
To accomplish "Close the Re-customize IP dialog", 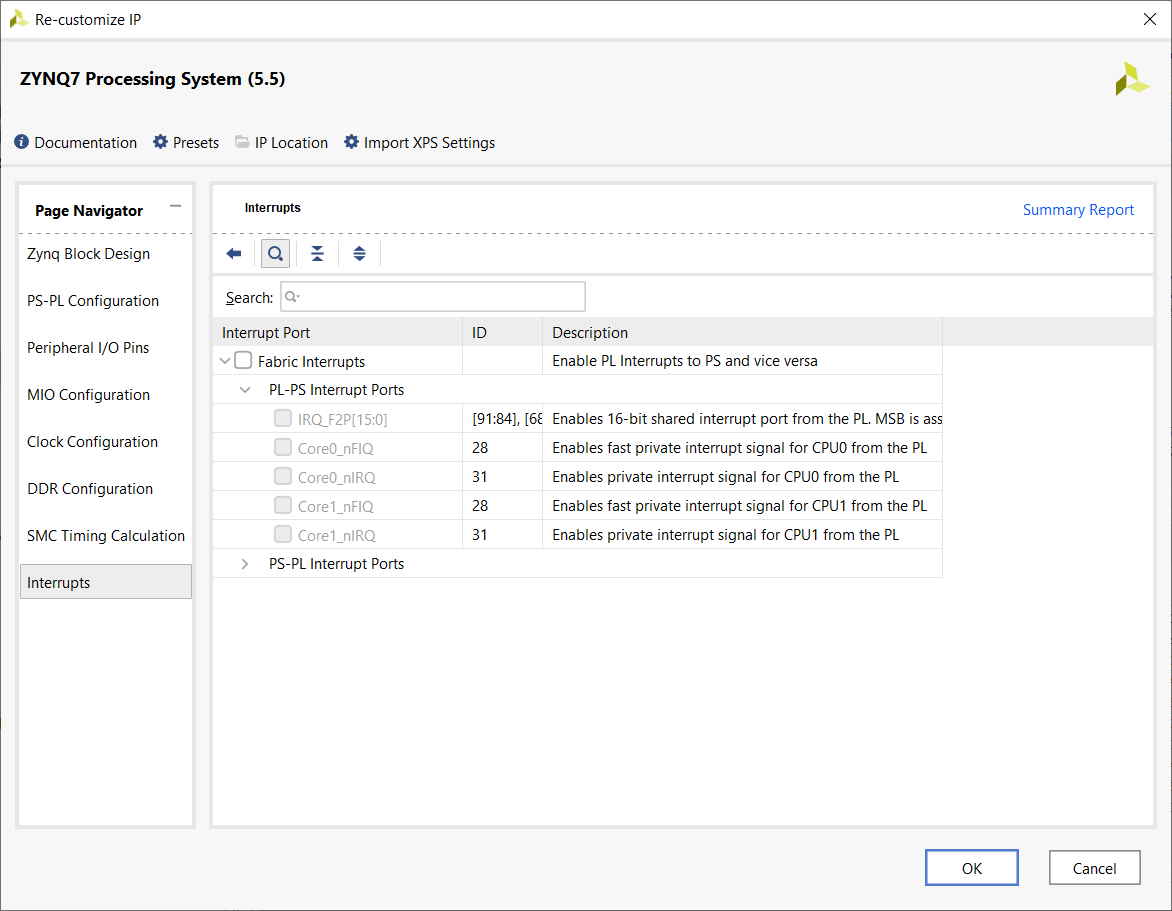I will tap(1150, 19).
